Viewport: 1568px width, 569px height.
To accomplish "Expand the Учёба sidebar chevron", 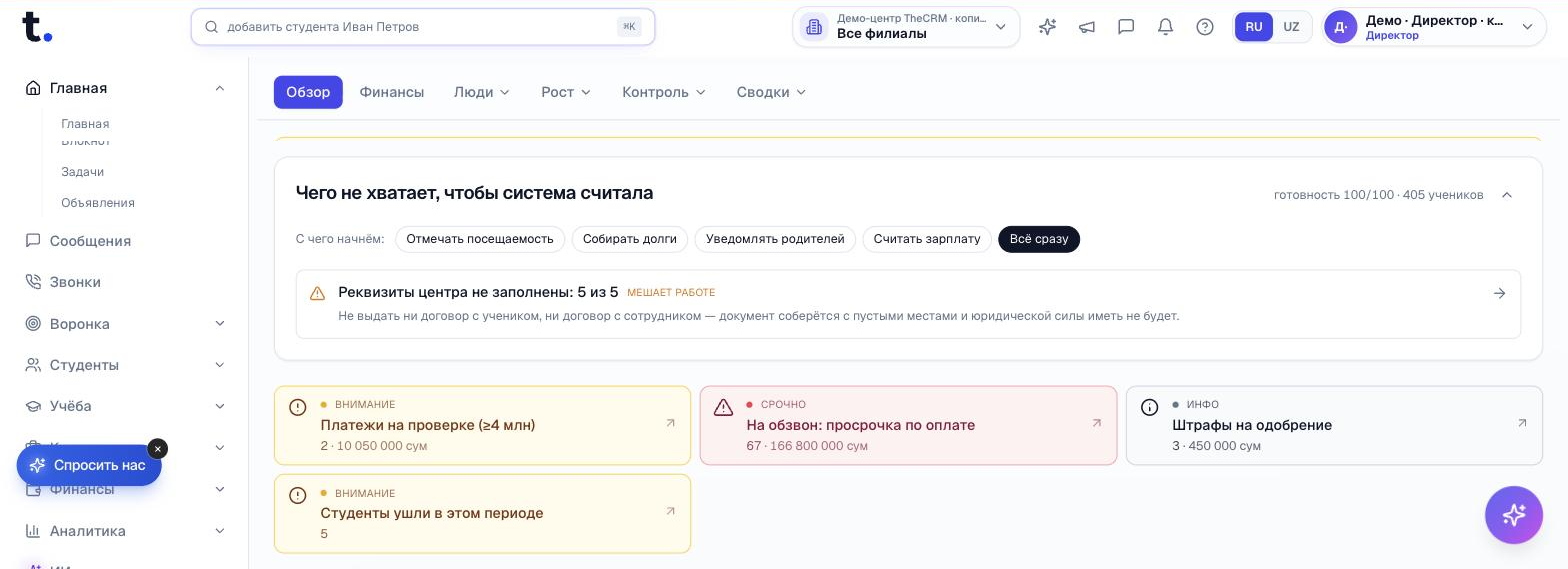I will tap(220, 406).
